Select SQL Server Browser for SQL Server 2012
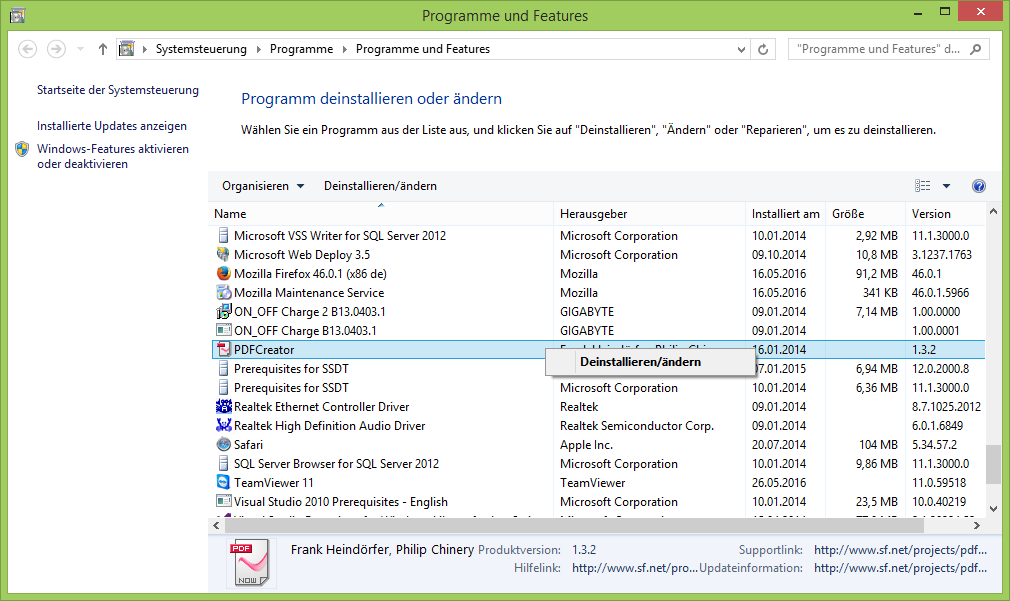The width and height of the screenshot is (1010, 601). pyautogui.click(x=598, y=464)
